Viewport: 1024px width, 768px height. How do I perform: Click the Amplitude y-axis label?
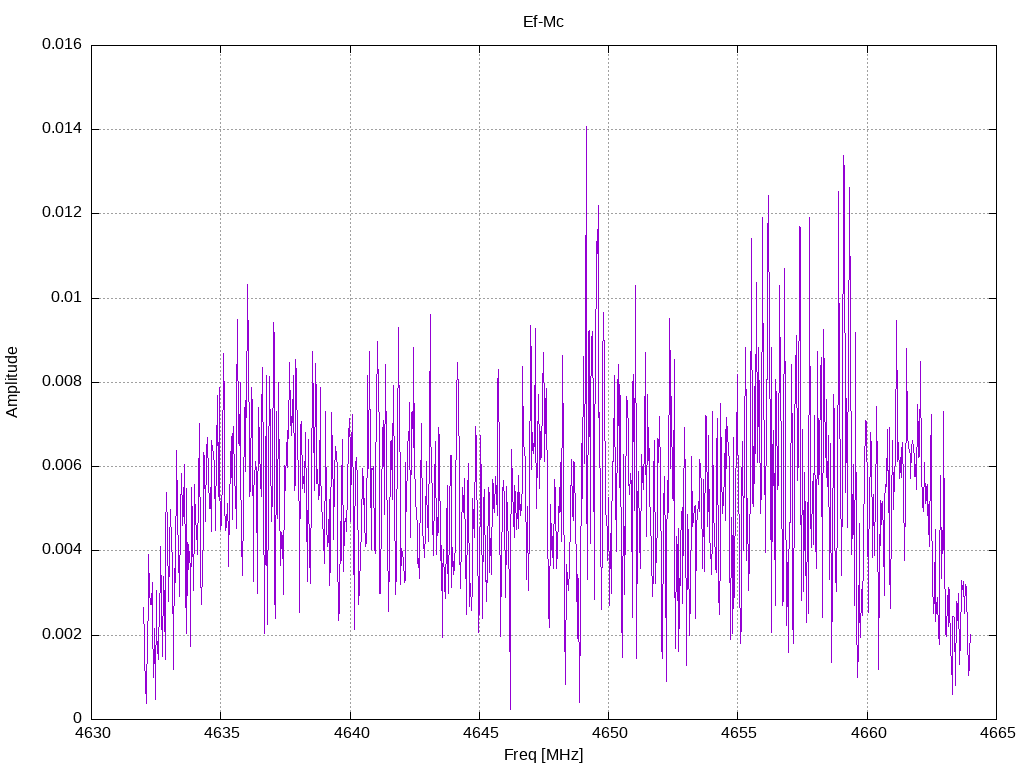(12, 382)
